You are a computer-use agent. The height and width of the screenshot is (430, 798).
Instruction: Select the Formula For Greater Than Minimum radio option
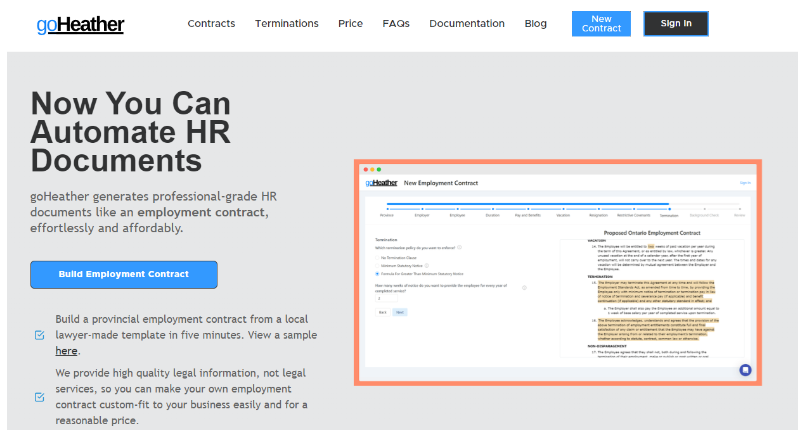tap(376, 273)
